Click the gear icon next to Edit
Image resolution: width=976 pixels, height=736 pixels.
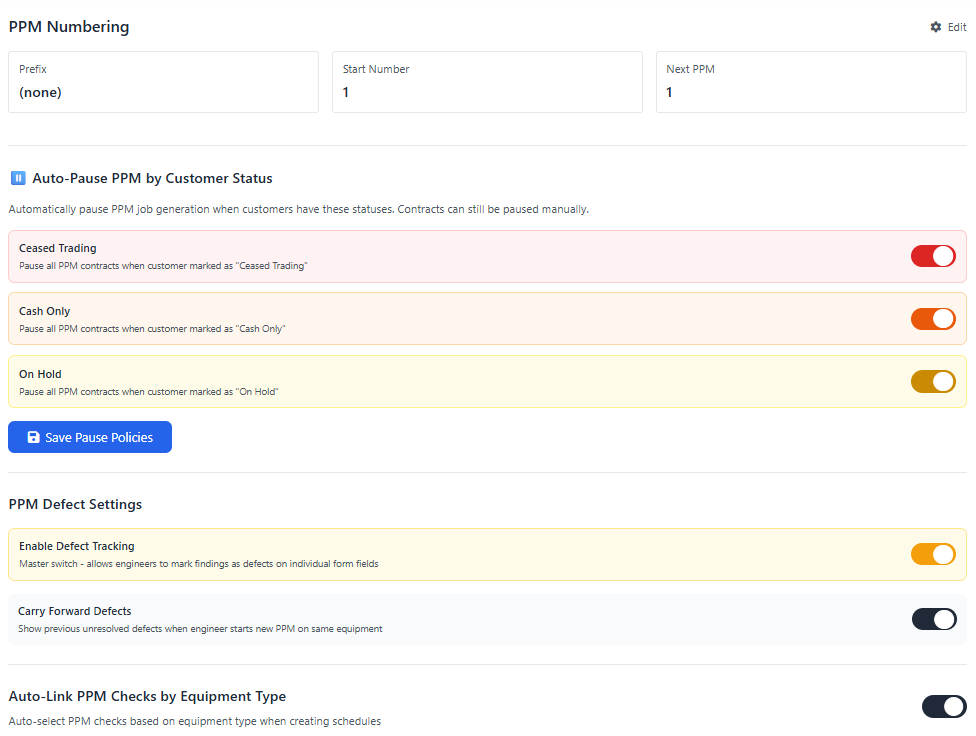tap(936, 27)
